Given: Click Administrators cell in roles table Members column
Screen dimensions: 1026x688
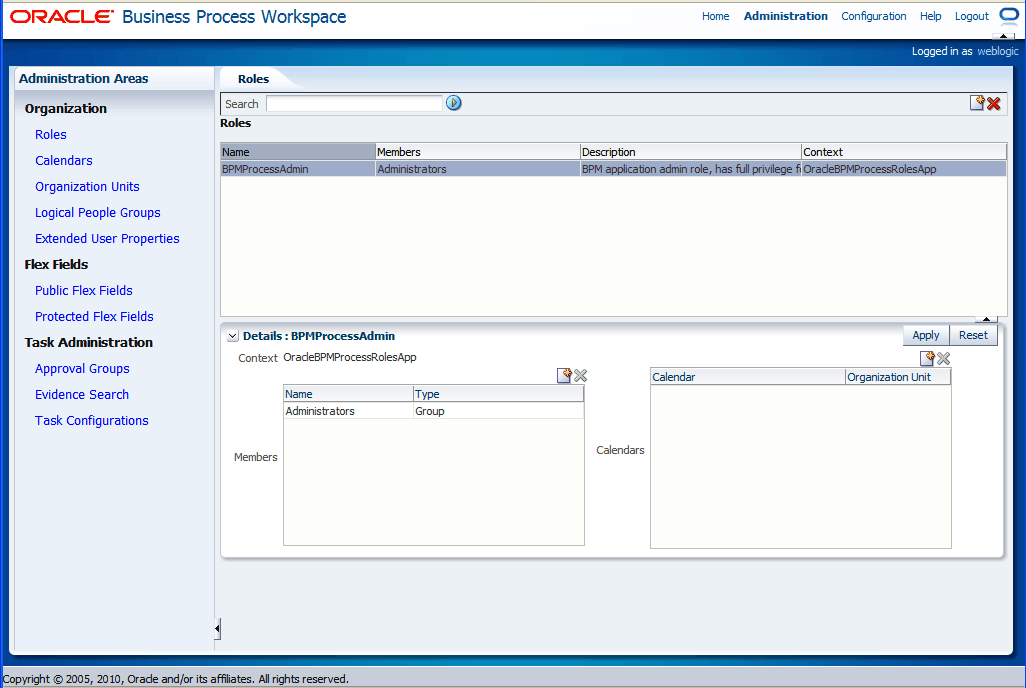Looking at the screenshot, I should (x=478, y=169).
